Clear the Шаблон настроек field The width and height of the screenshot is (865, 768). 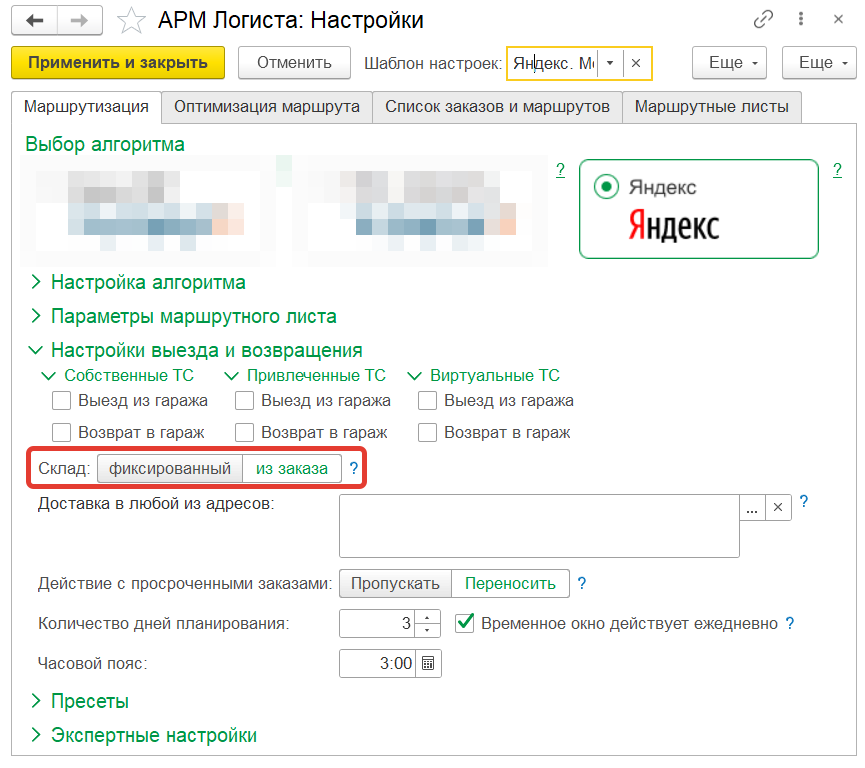(x=636, y=63)
